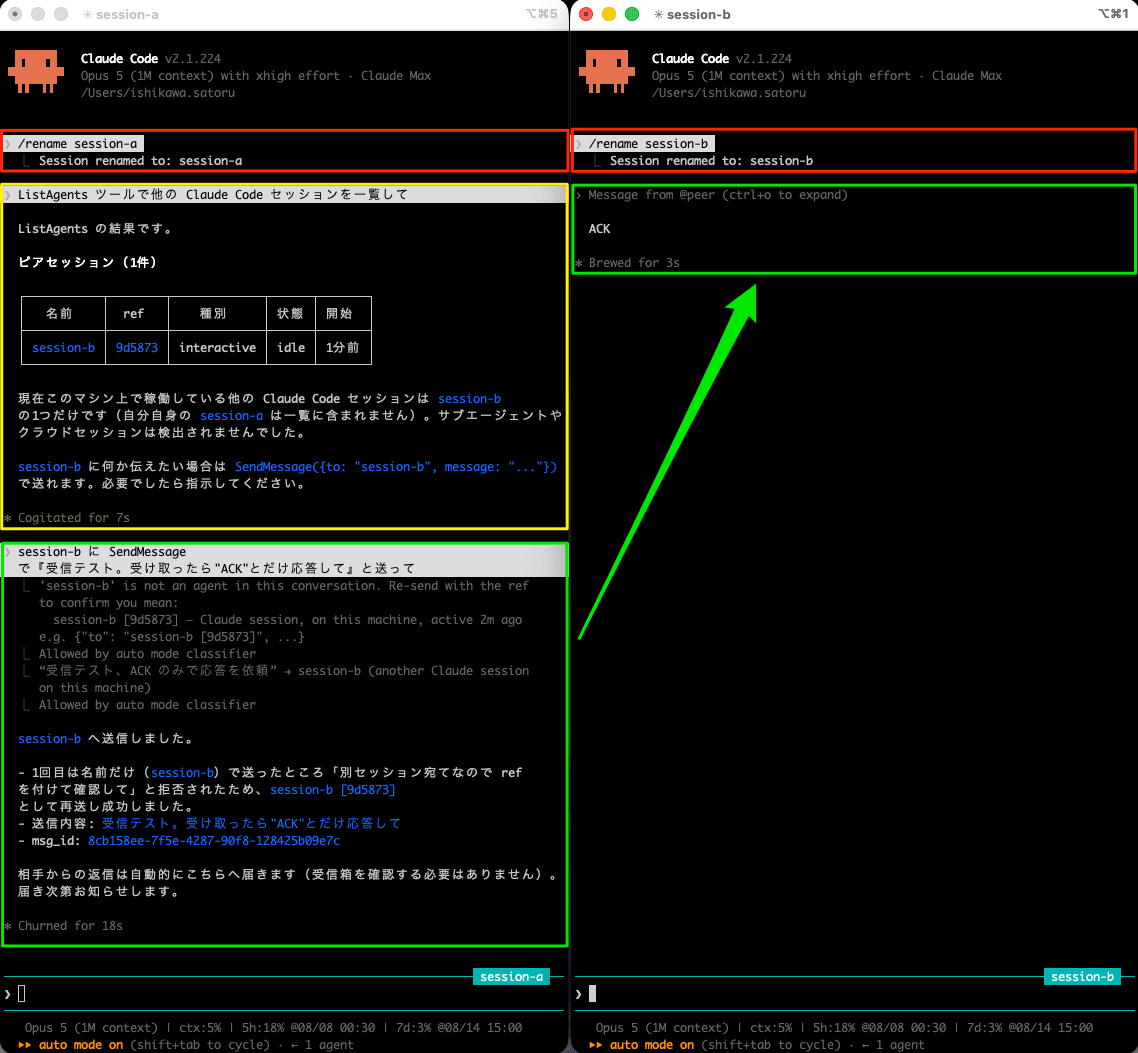Click session-a window title text
The image size is (1138, 1053).
coord(127,15)
